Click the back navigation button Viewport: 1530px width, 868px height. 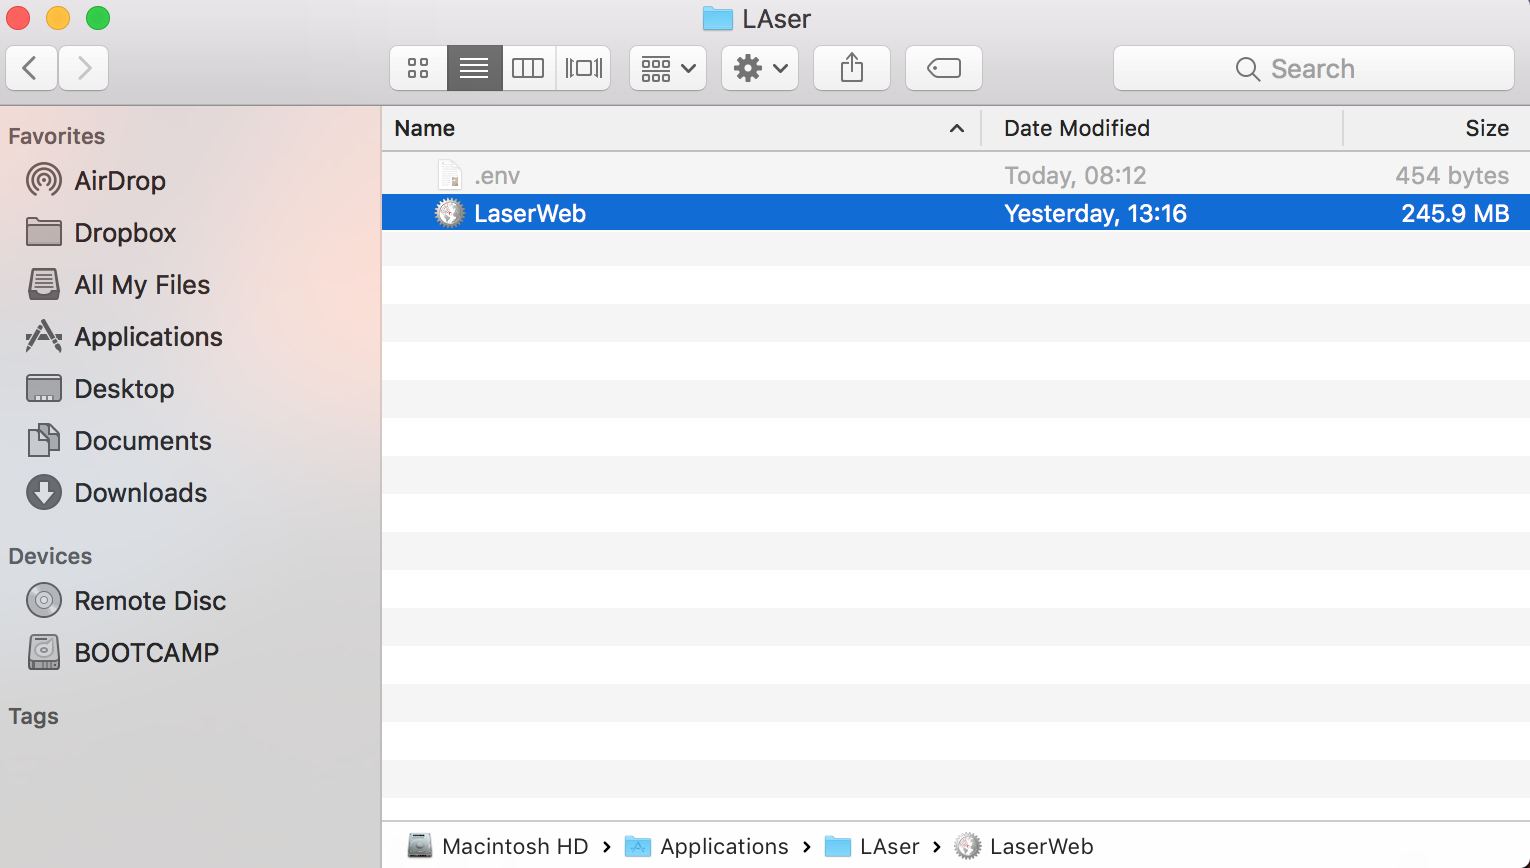(x=31, y=68)
